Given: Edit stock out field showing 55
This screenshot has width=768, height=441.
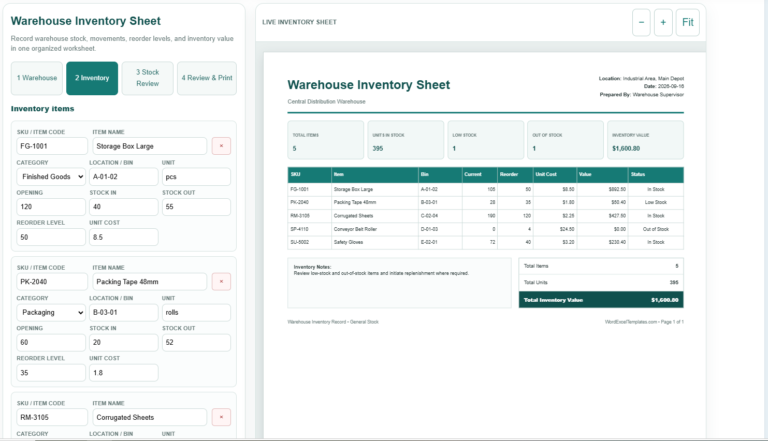Looking at the screenshot, I should (x=196, y=207).
